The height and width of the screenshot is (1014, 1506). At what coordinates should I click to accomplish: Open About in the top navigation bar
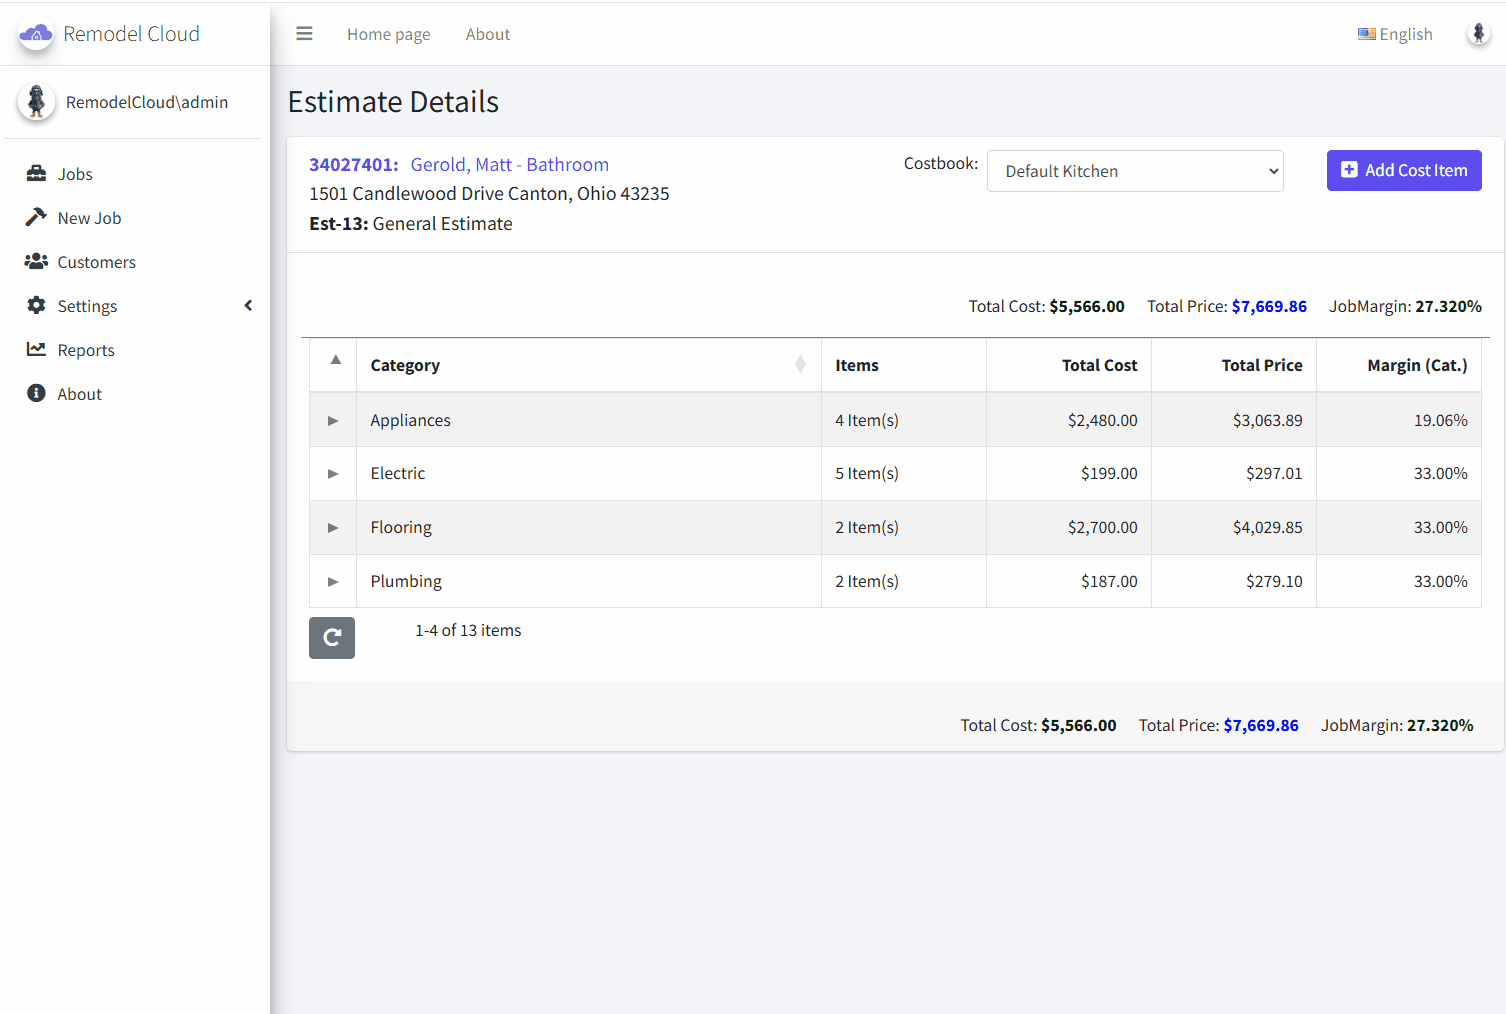[x=487, y=34]
